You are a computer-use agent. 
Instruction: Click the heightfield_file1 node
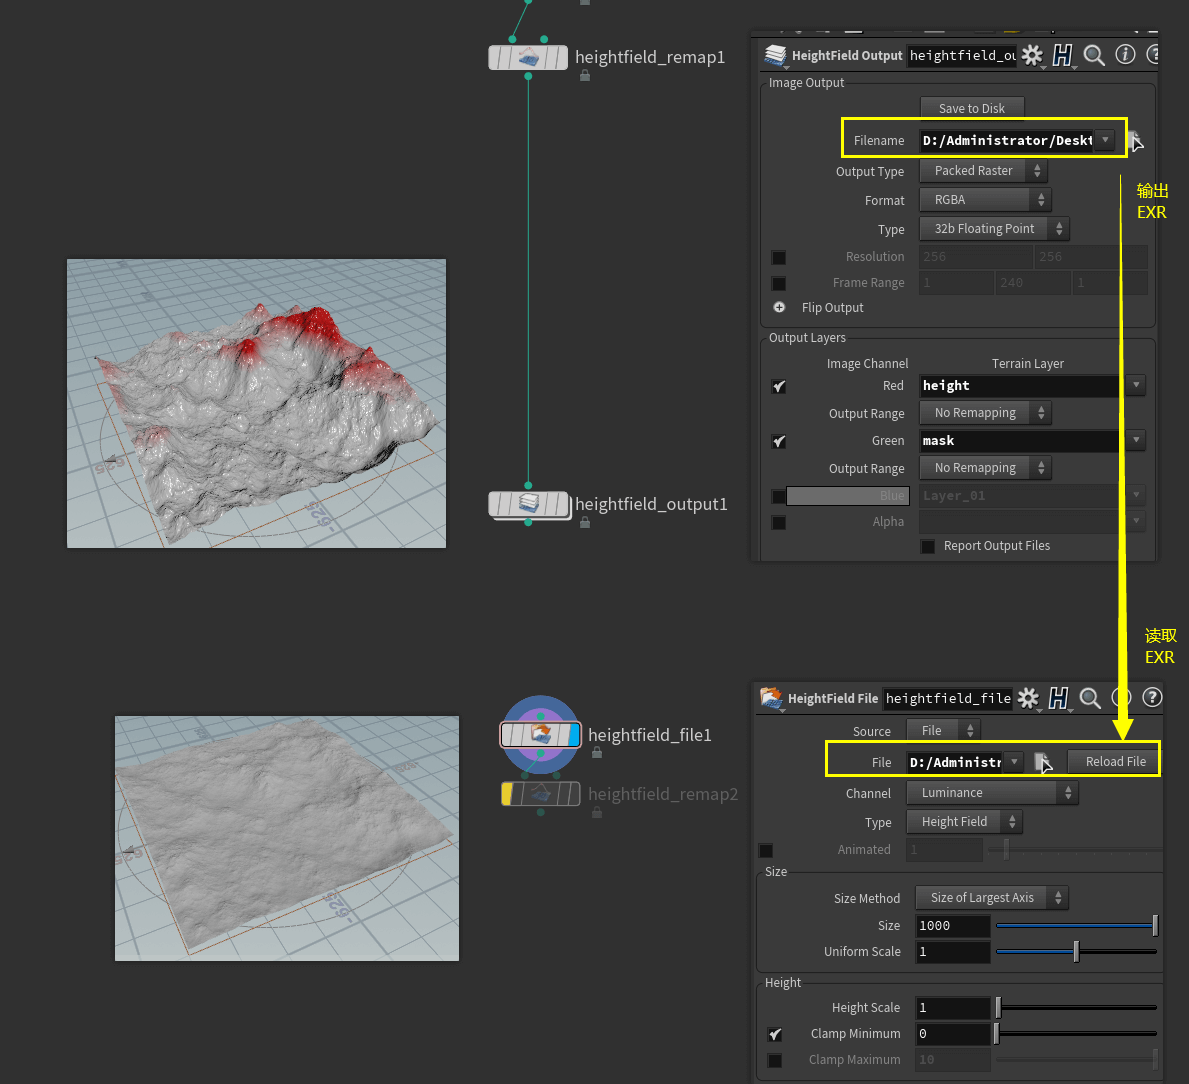(x=540, y=735)
